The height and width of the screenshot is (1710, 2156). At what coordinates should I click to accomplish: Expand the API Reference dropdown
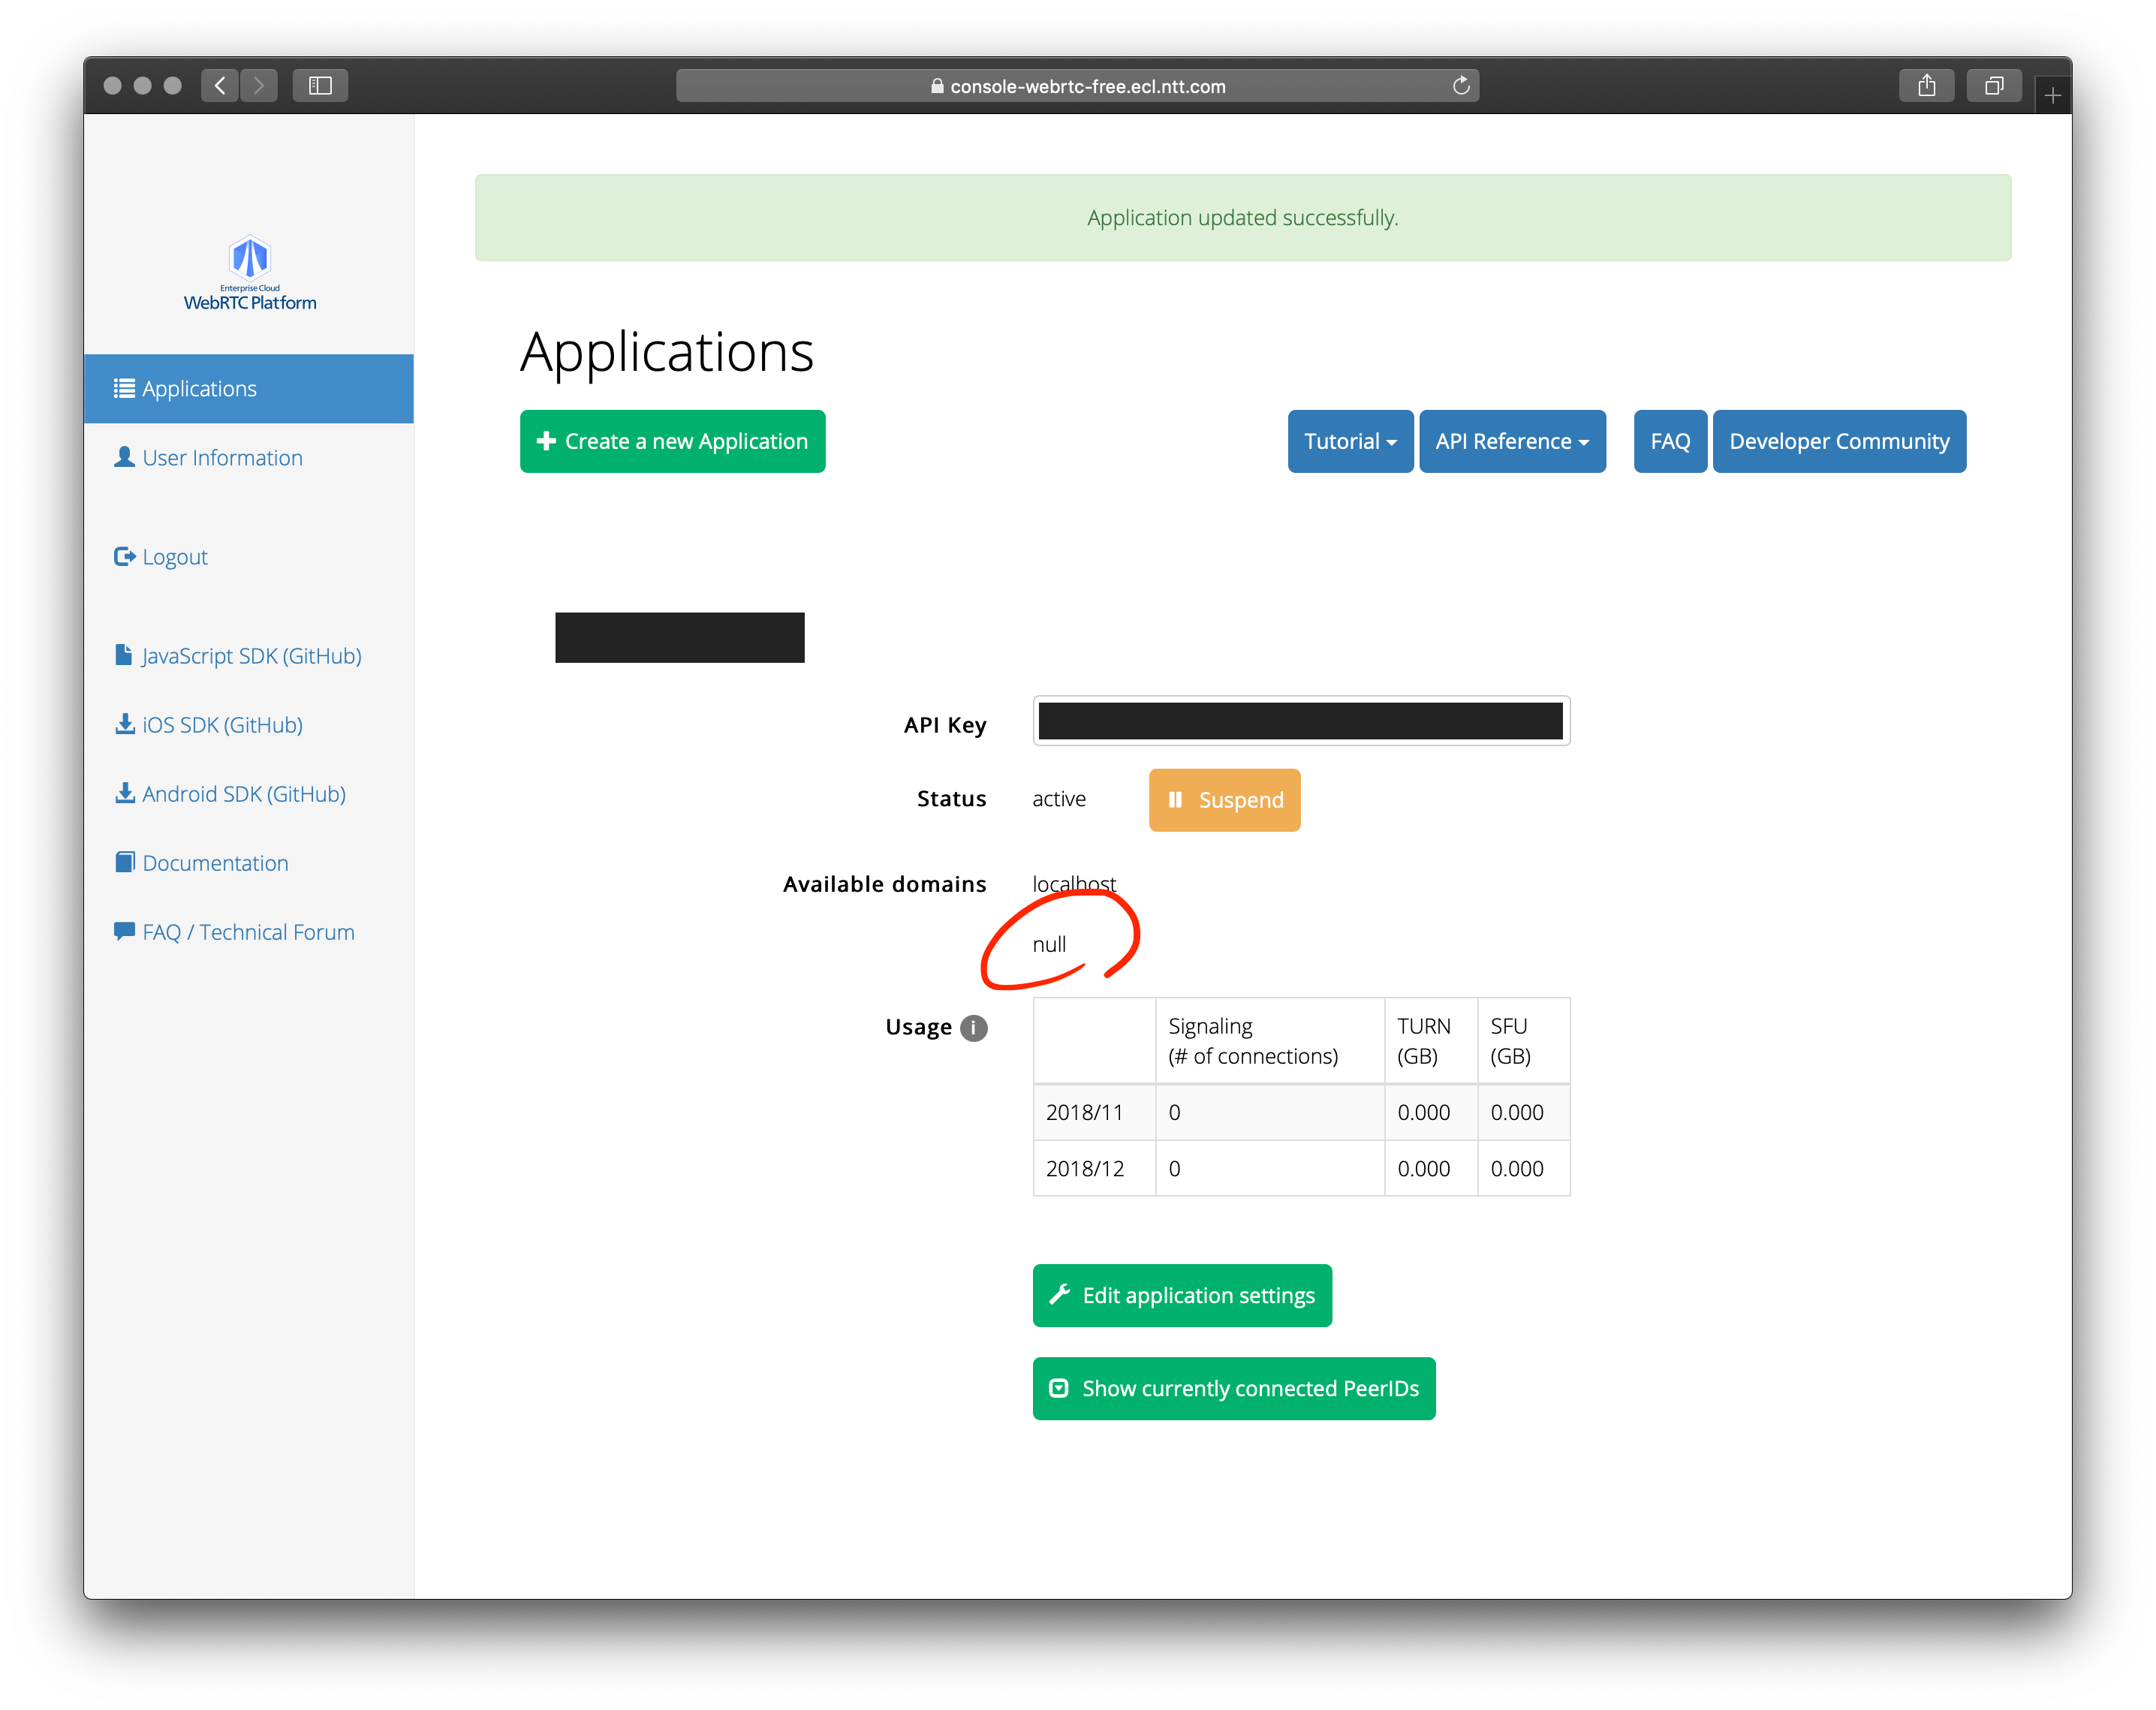1512,441
